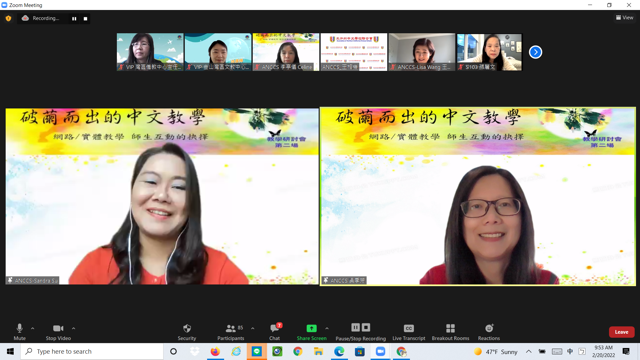Leave the meeting with the red button

pyautogui.click(x=621, y=332)
